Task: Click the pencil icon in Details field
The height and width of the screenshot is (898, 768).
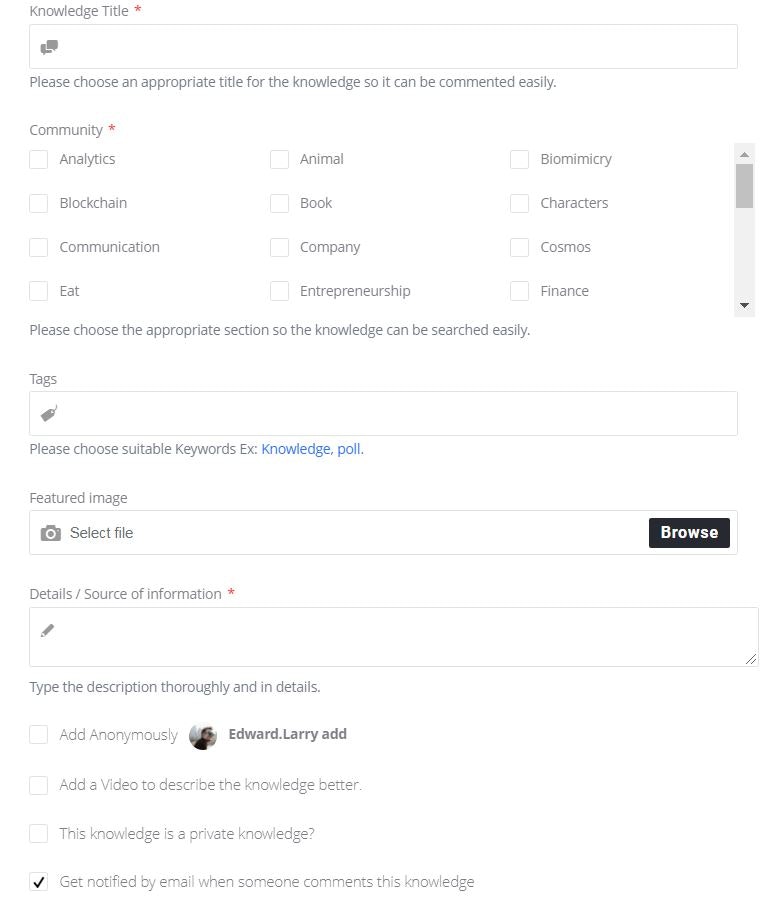Action: [x=47, y=630]
